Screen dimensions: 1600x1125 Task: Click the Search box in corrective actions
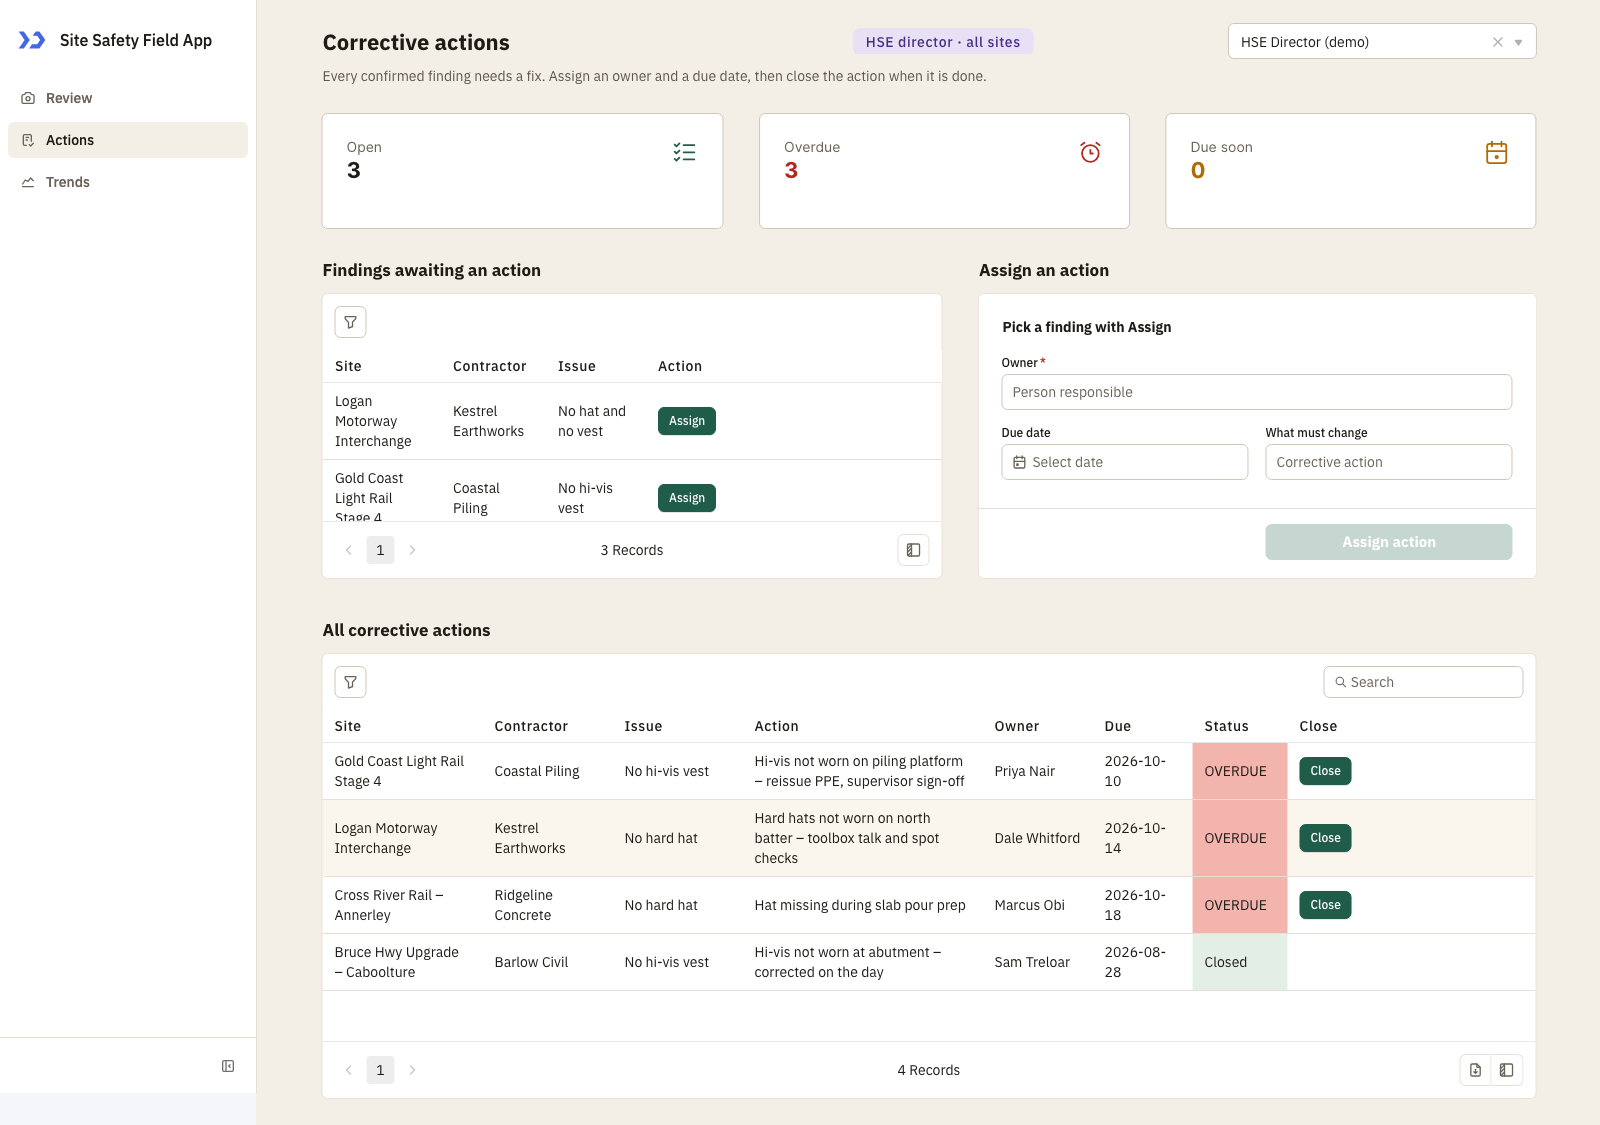(1423, 682)
